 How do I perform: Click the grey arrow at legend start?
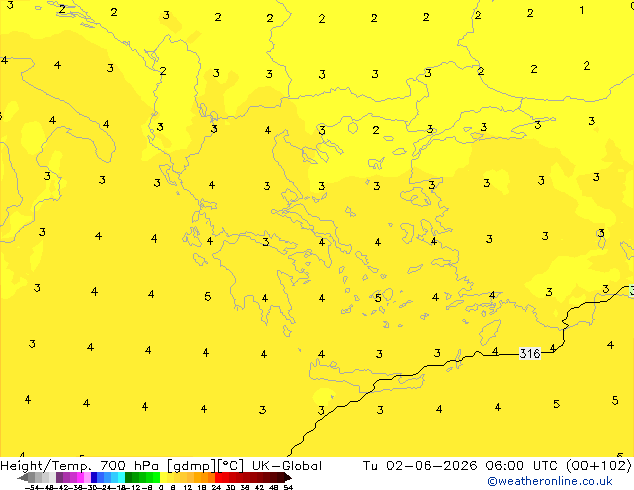pyautogui.click(x=23, y=477)
